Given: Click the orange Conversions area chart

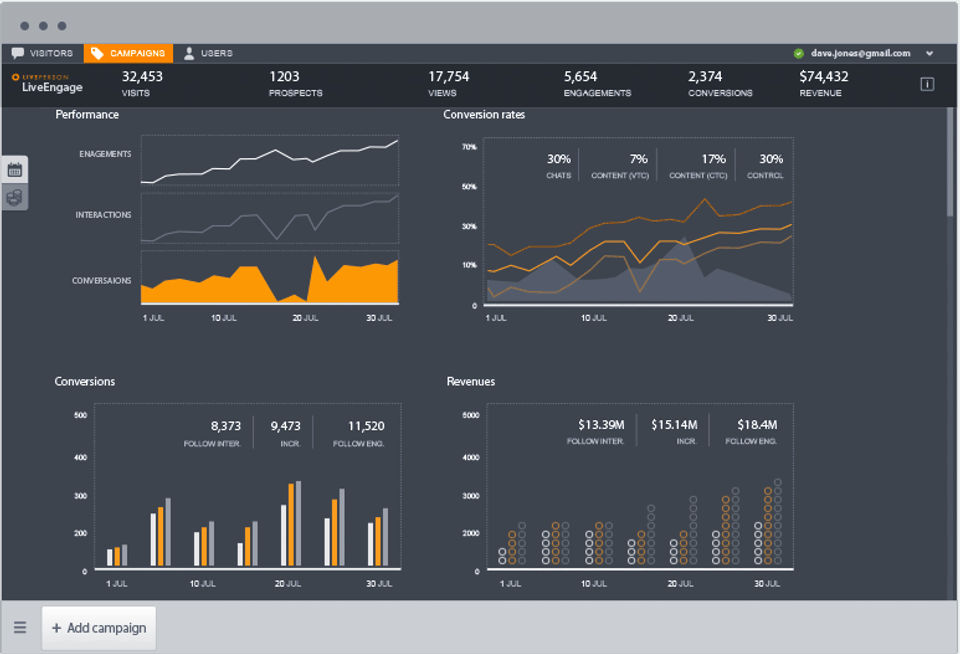Looking at the screenshot, I should point(270,277).
